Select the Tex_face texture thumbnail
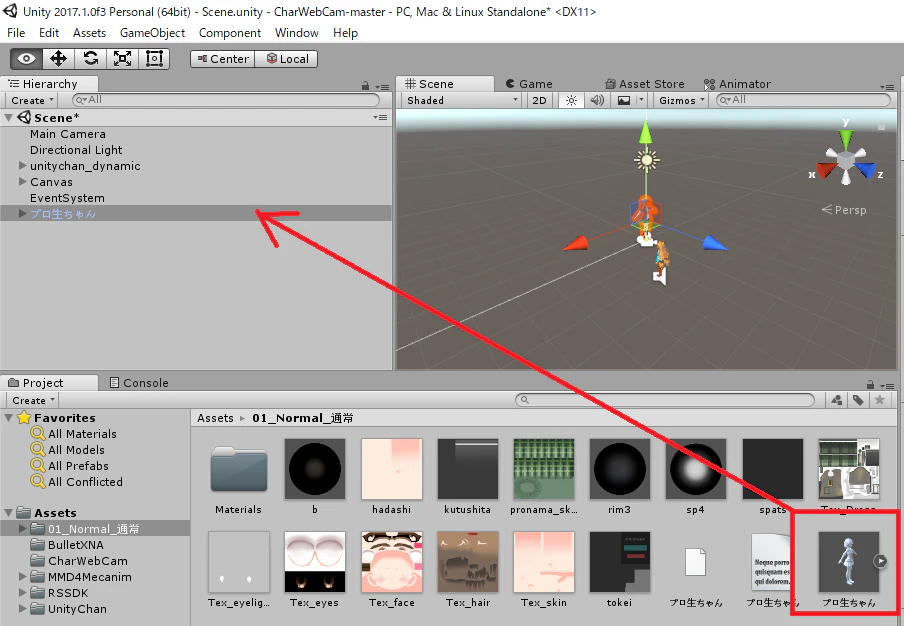 pyautogui.click(x=392, y=562)
